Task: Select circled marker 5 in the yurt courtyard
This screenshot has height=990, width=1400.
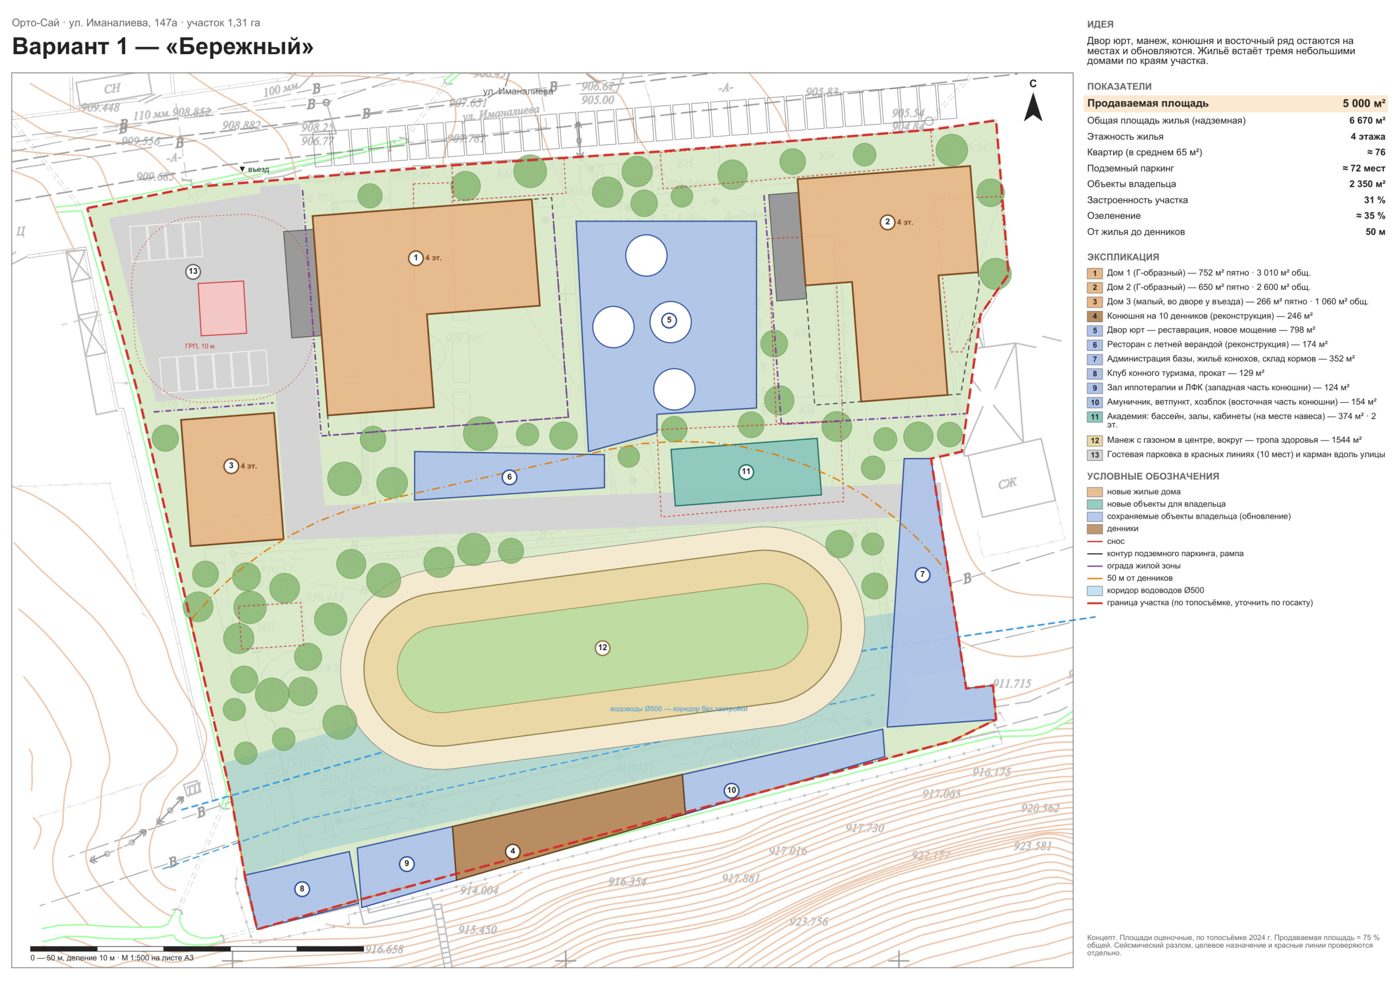Action: tap(669, 321)
